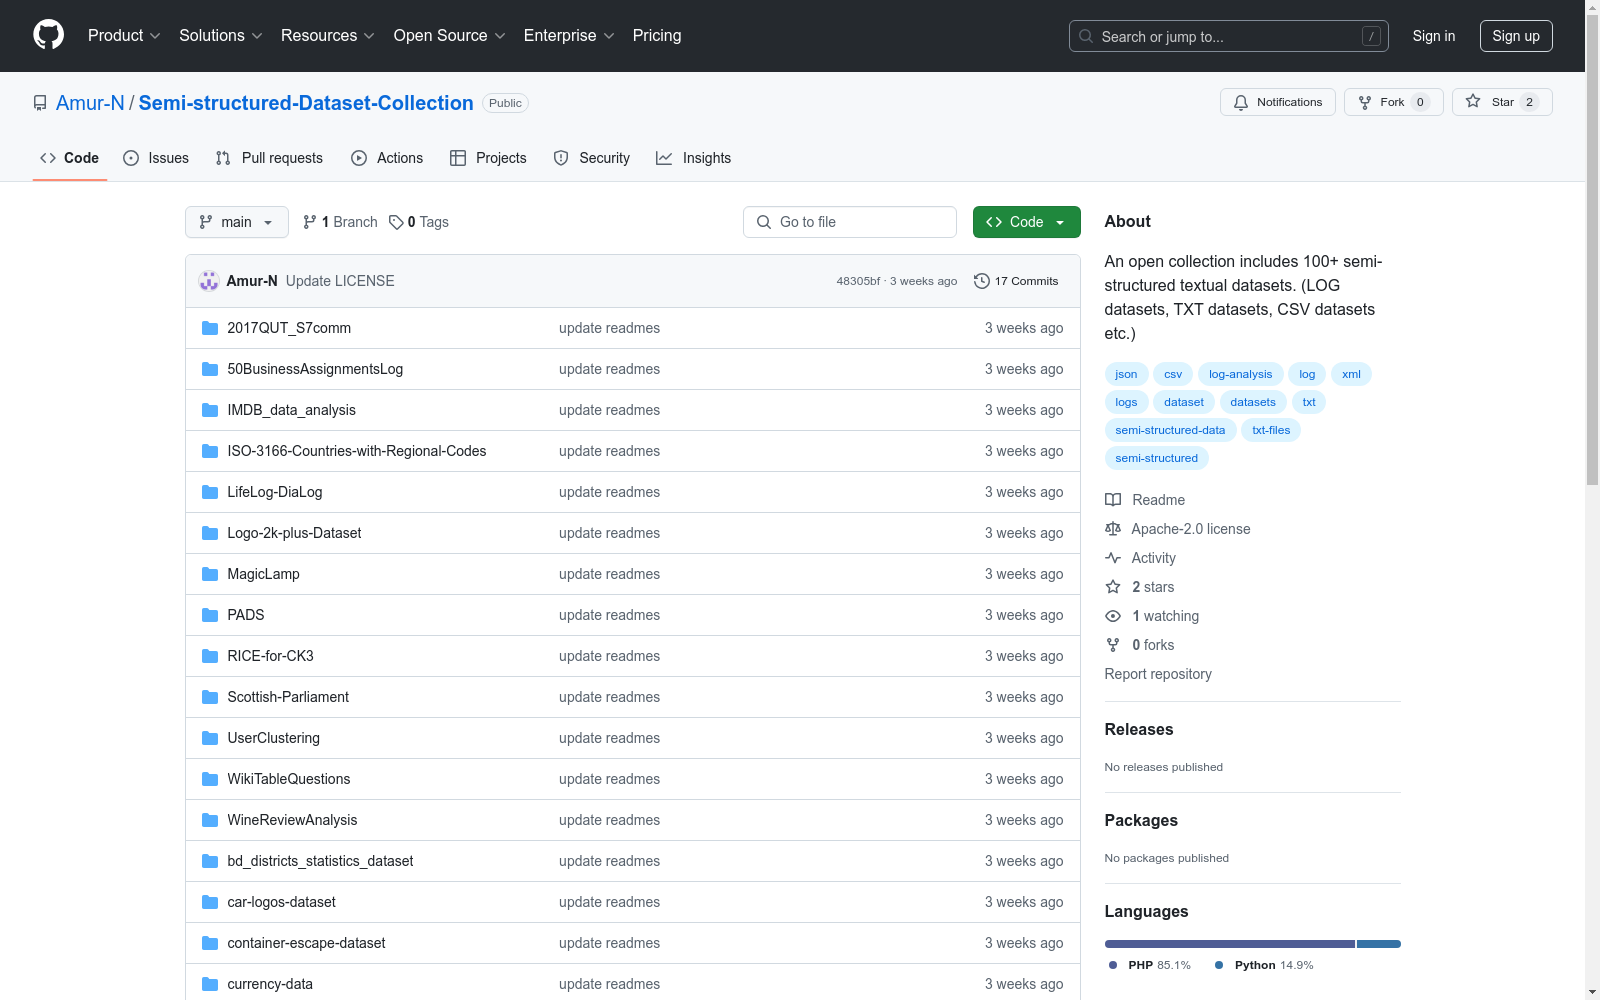Click the Report repository link
The width and height of the screenshot is (1600, 1000).
(x=1158, y=674)
